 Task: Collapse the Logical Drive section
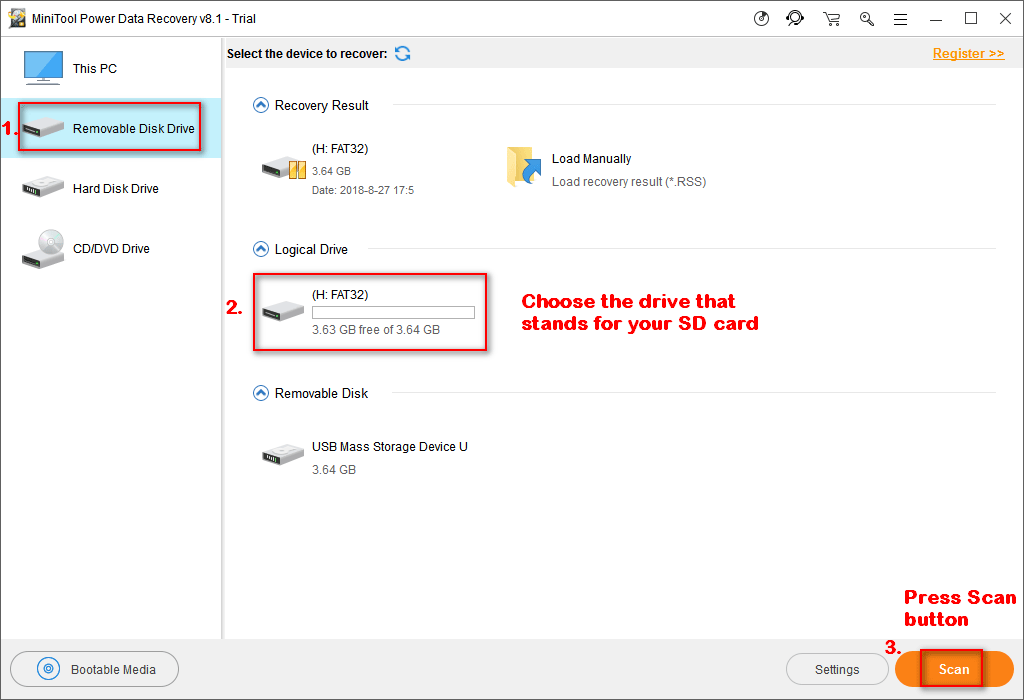click(x=261, y=249)
